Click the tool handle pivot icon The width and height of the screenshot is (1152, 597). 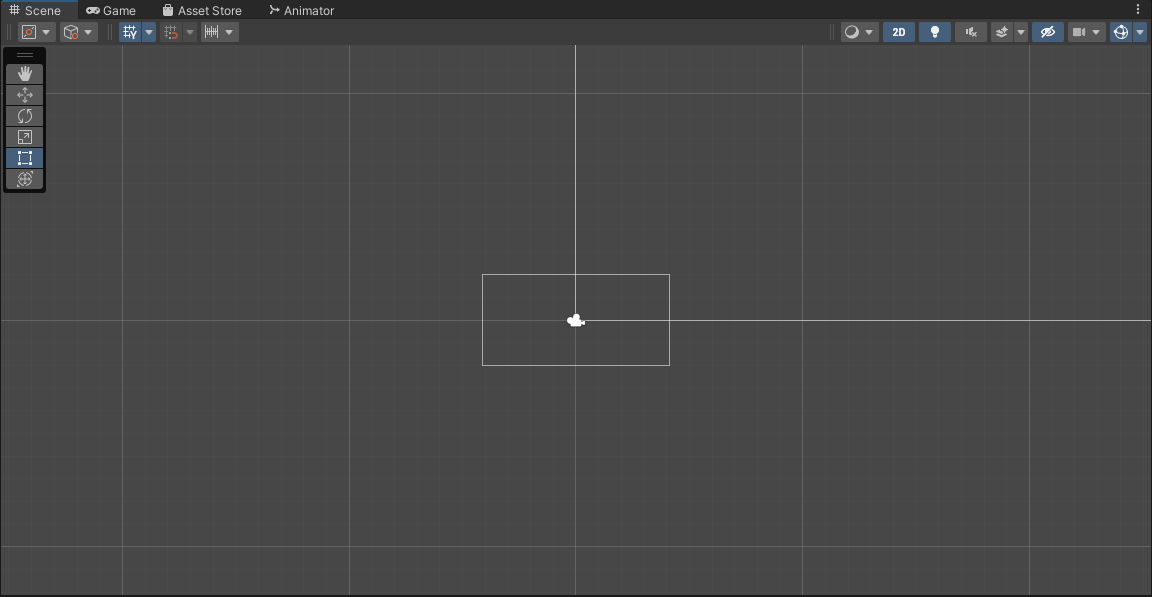[29, 31]
